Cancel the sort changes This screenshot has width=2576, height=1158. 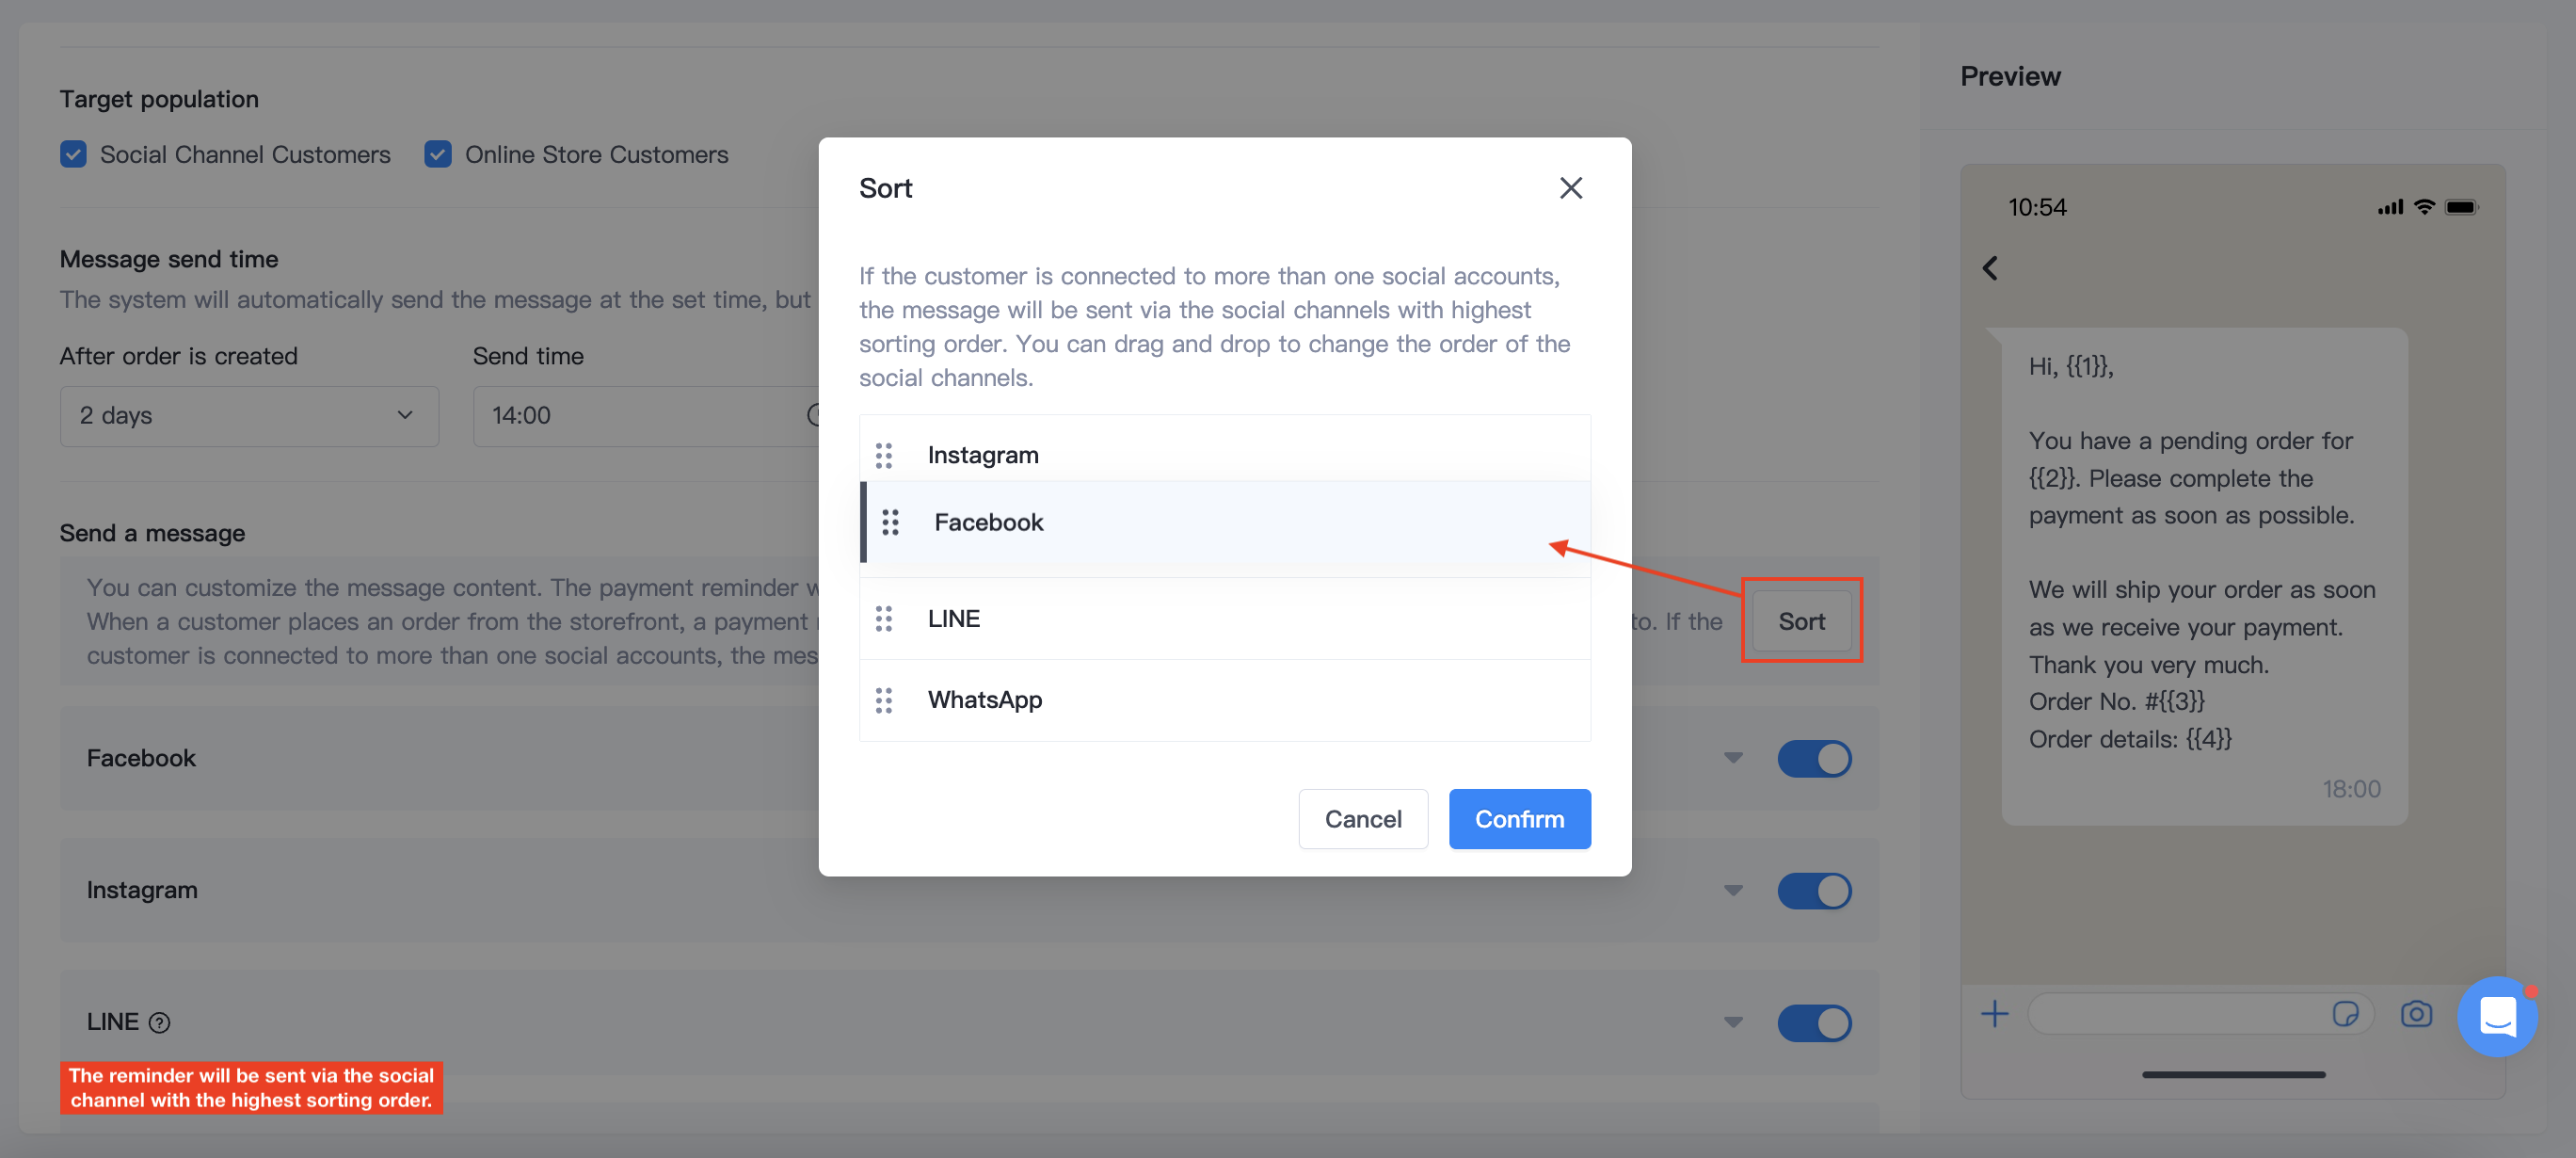click(1362, 819)
